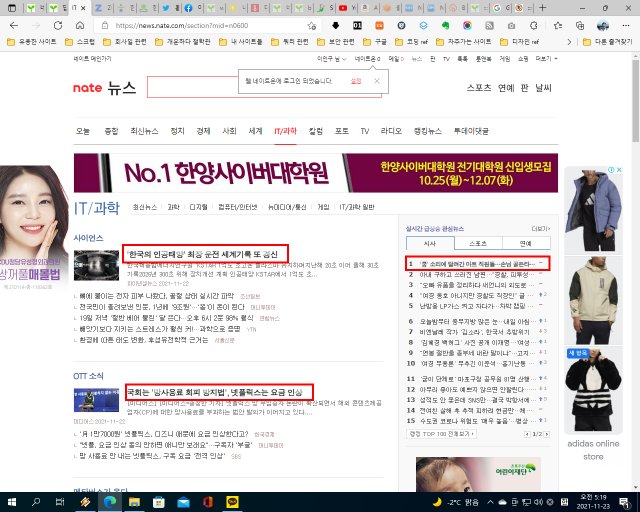The image size is (640, 512).
Task: Open the Evernote elephant extension icon
Action: [x=445, y=25]
